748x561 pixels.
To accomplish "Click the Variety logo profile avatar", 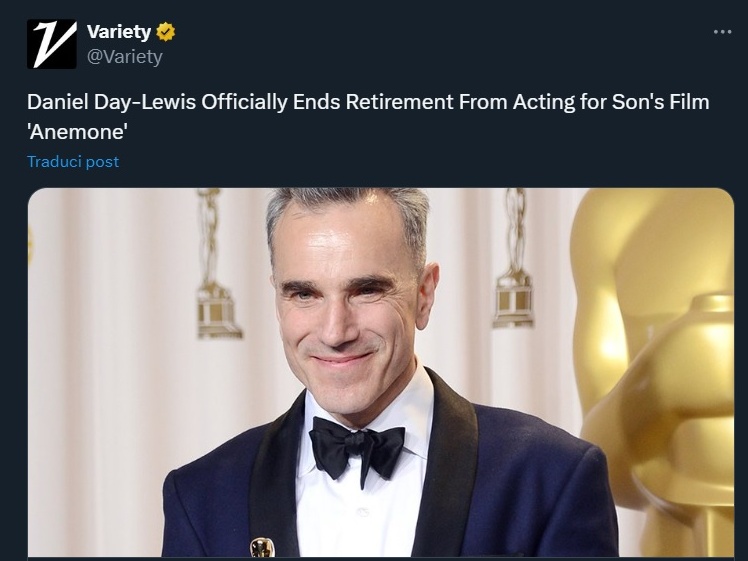I will click(52, 44).
